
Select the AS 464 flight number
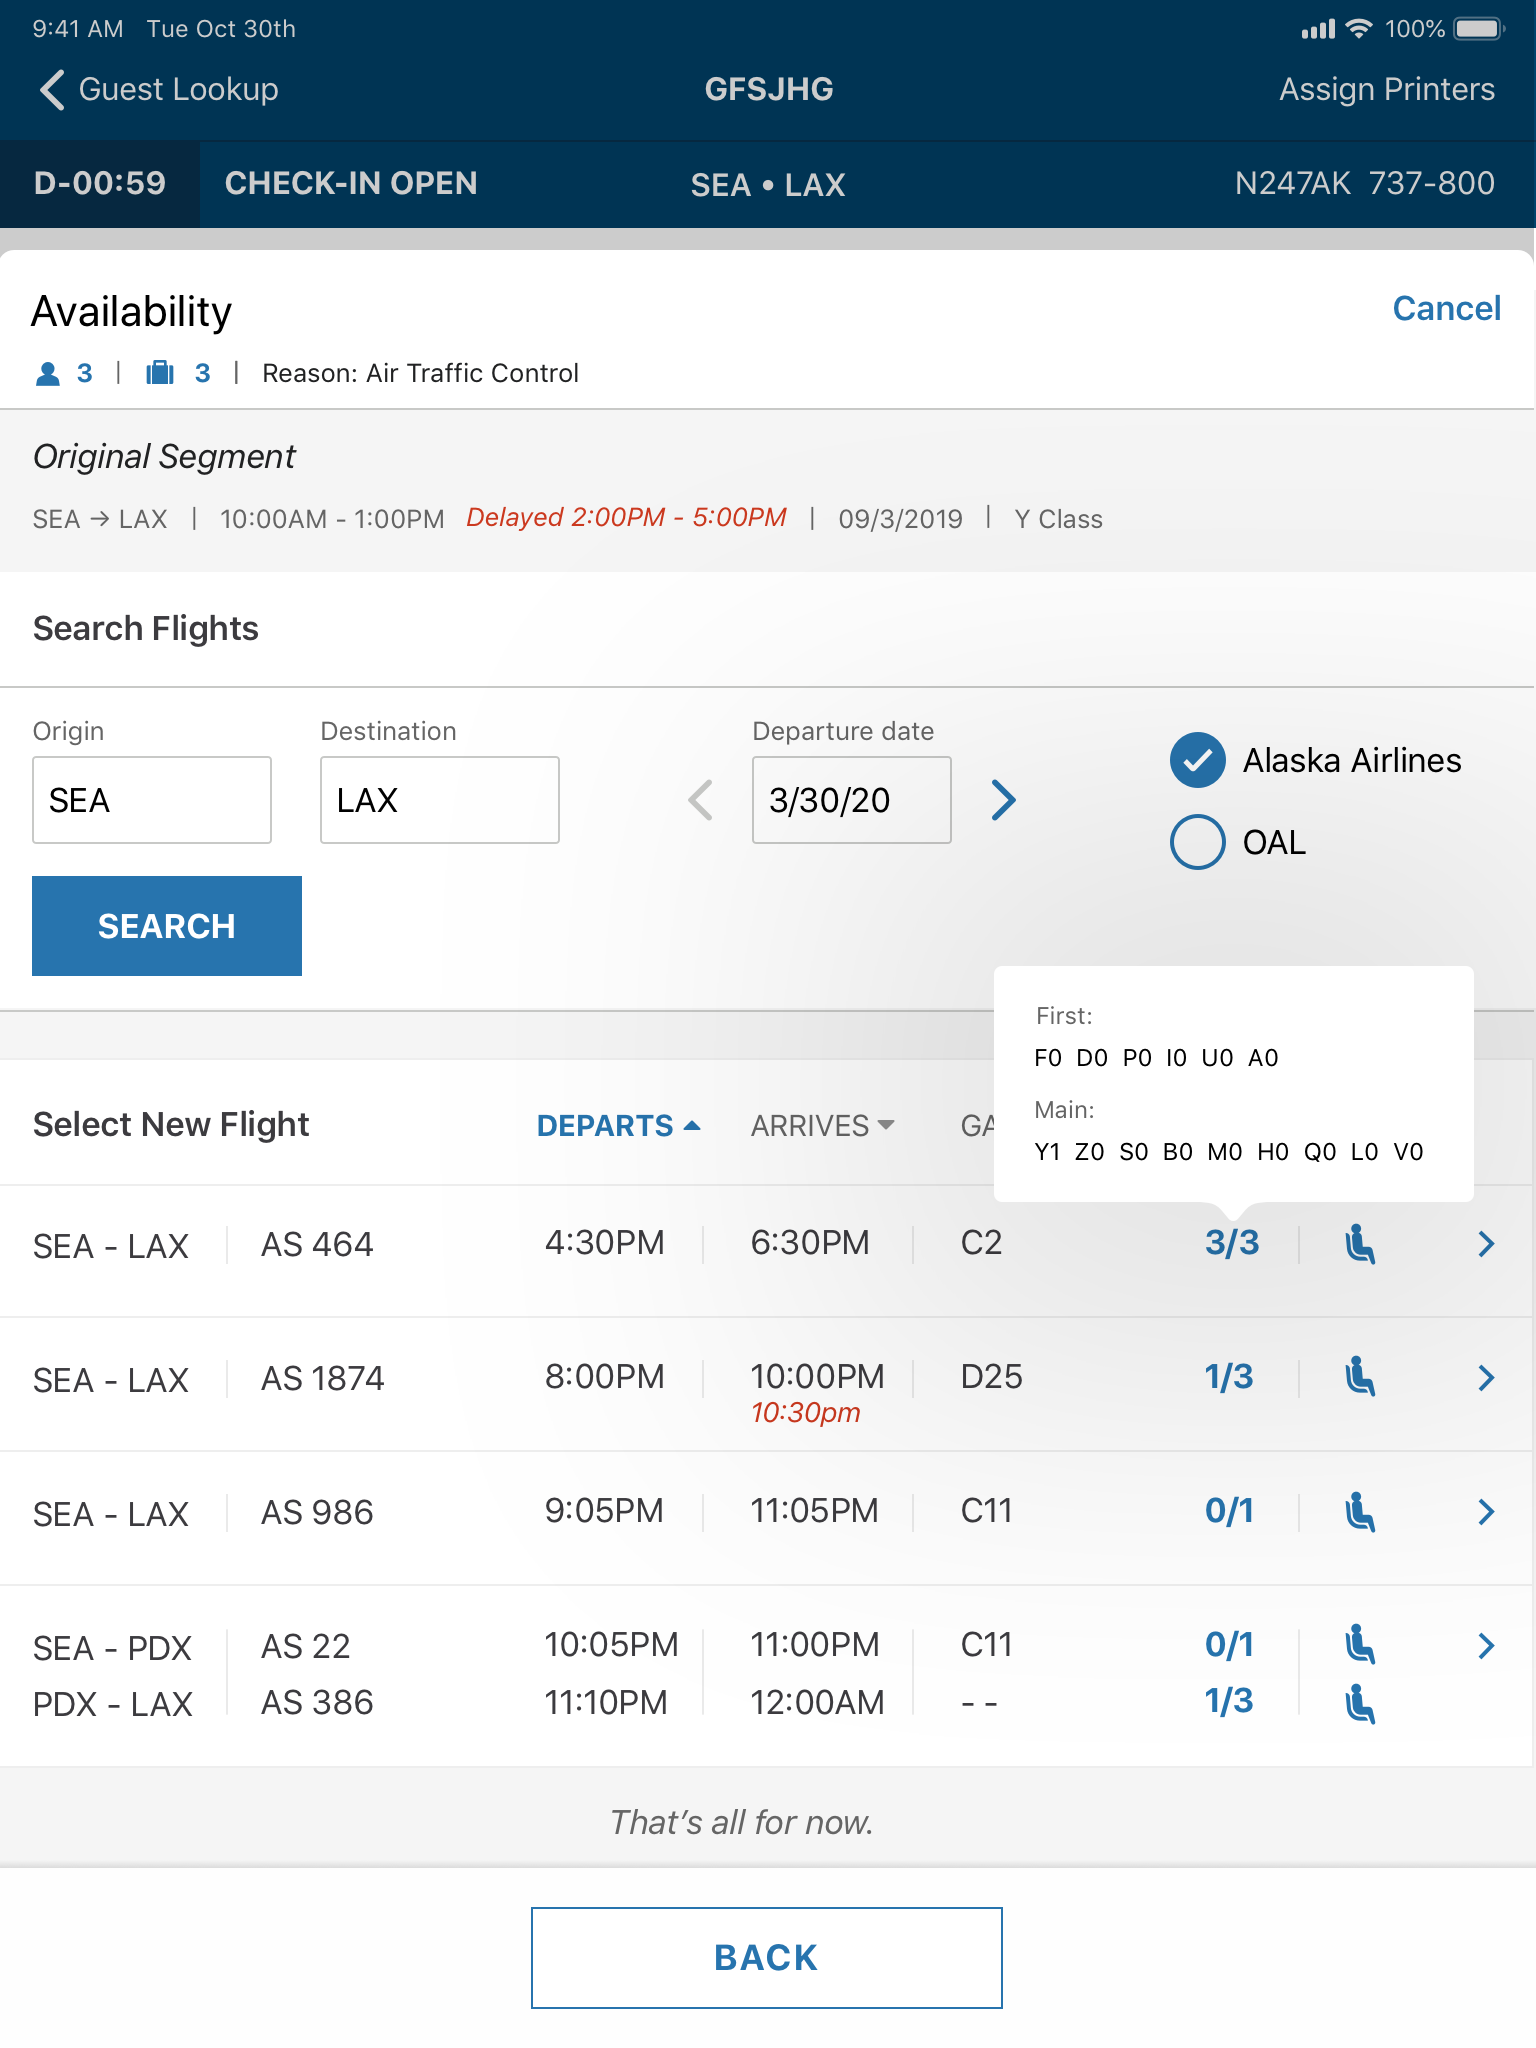pos(317,1245)
